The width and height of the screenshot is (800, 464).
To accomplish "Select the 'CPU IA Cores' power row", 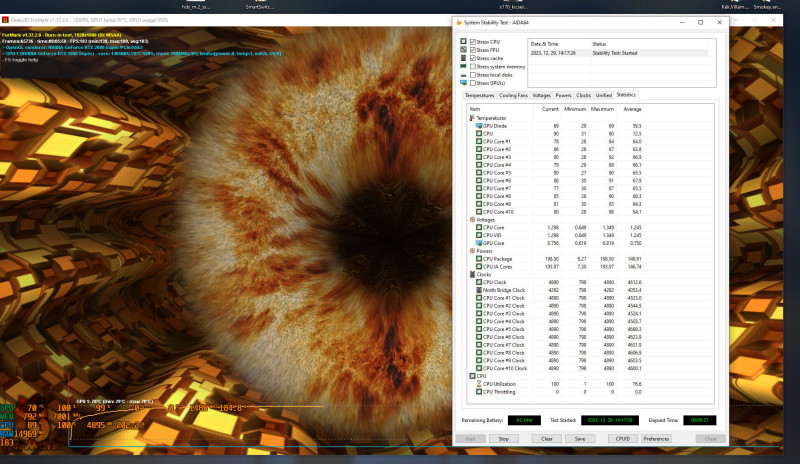I will point(556,266).
